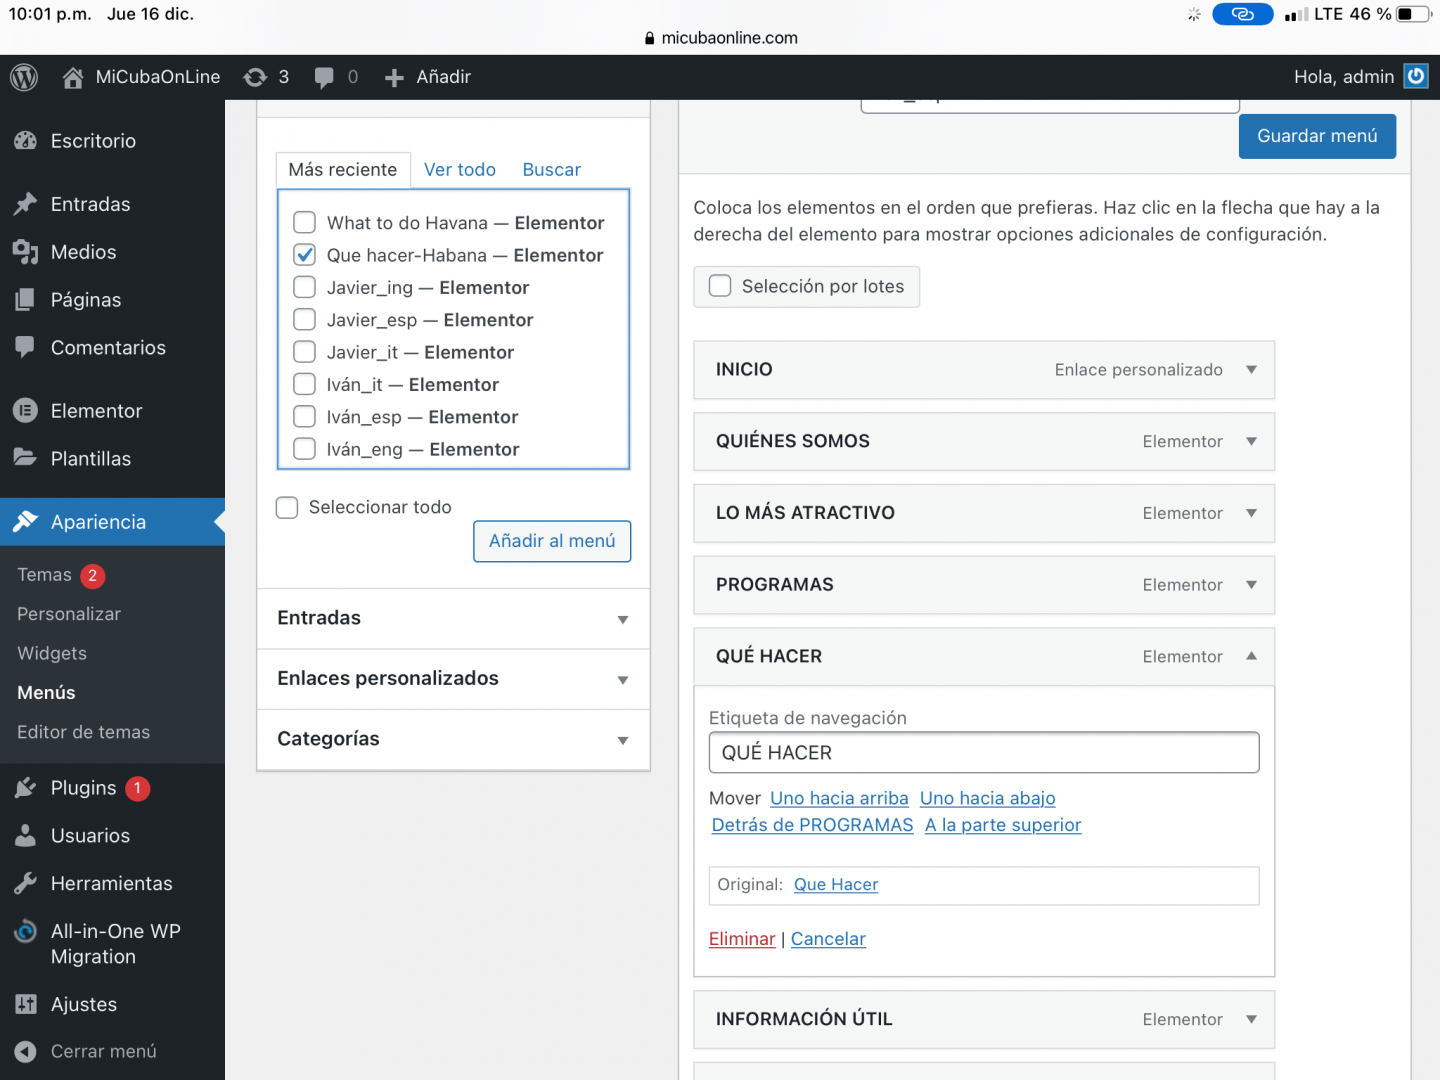Click the Herramientas wrench icon
This screenshot has height=1080, width=1440.
click(x=25, y=883)
